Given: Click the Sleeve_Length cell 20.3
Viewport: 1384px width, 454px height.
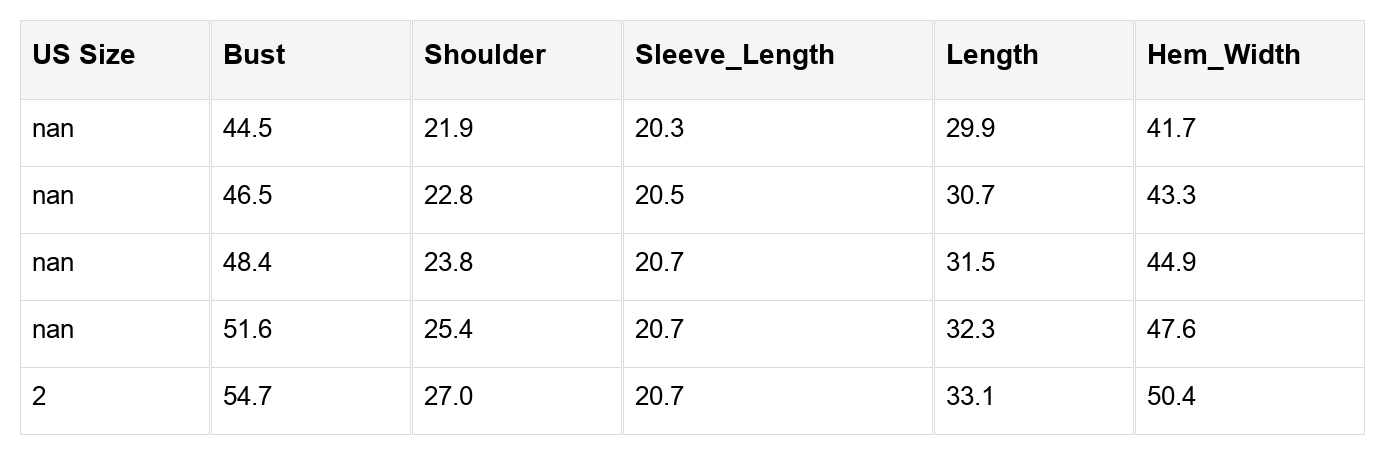Looking at the screenshot, I should pos(659,129).
